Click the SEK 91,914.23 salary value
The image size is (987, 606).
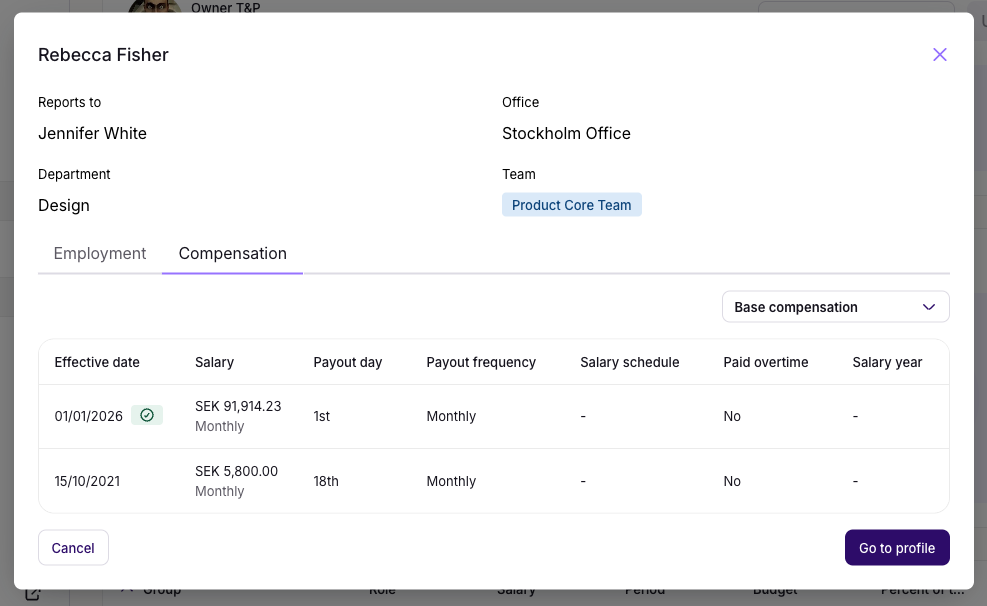[x=238, y=406]
